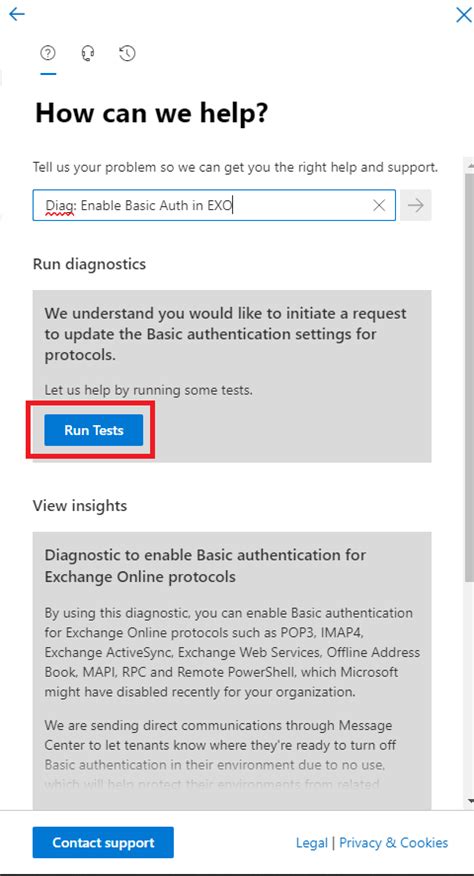Go back using the left arrow icon
The image size is (474, 876).
pos(17,14)
